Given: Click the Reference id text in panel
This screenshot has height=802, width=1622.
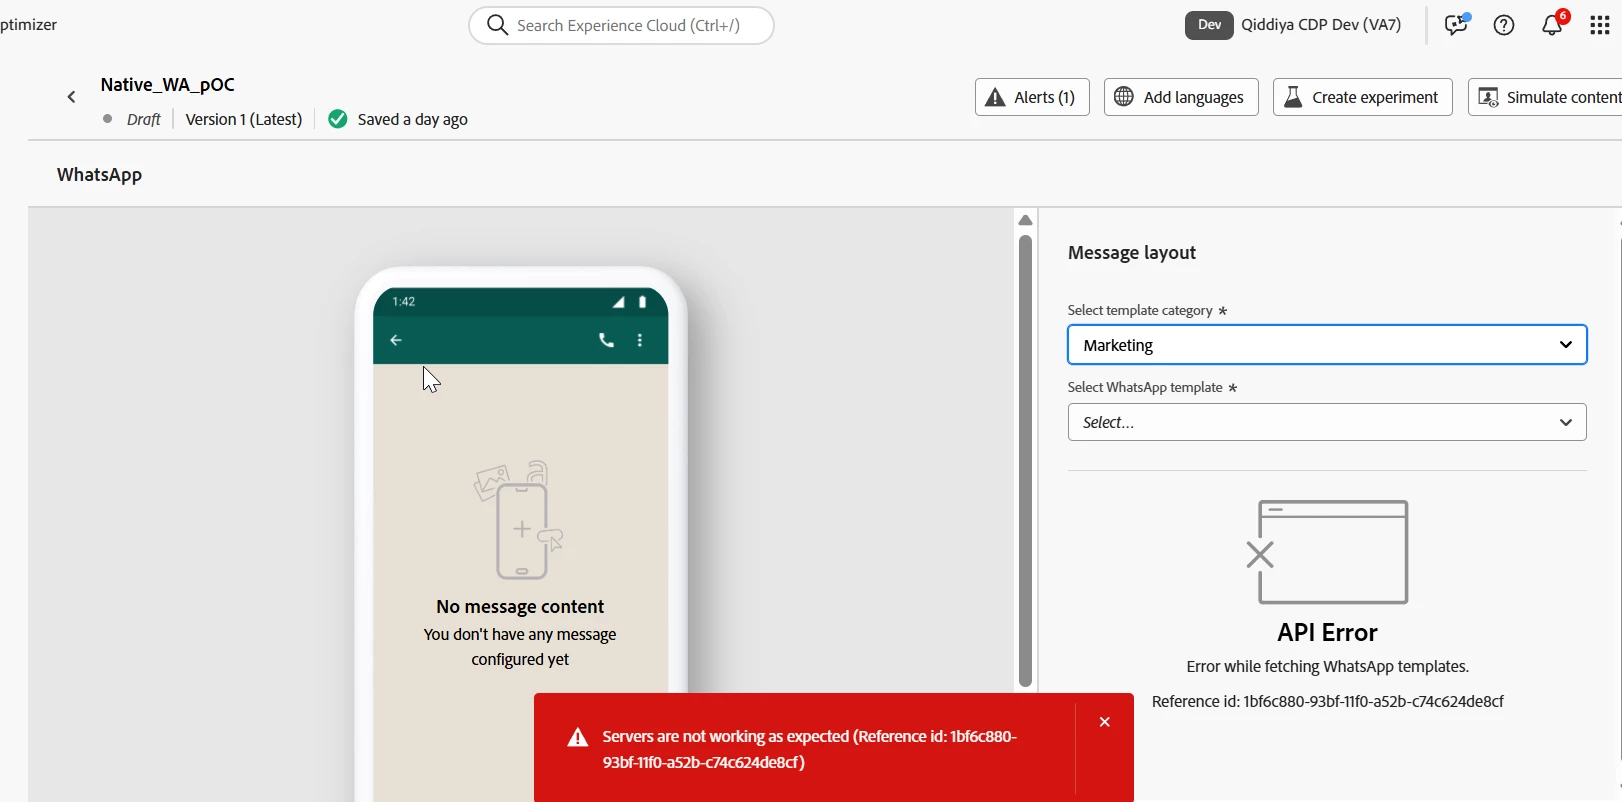Looking at the screenshot, I should [x=1327, y=702].
